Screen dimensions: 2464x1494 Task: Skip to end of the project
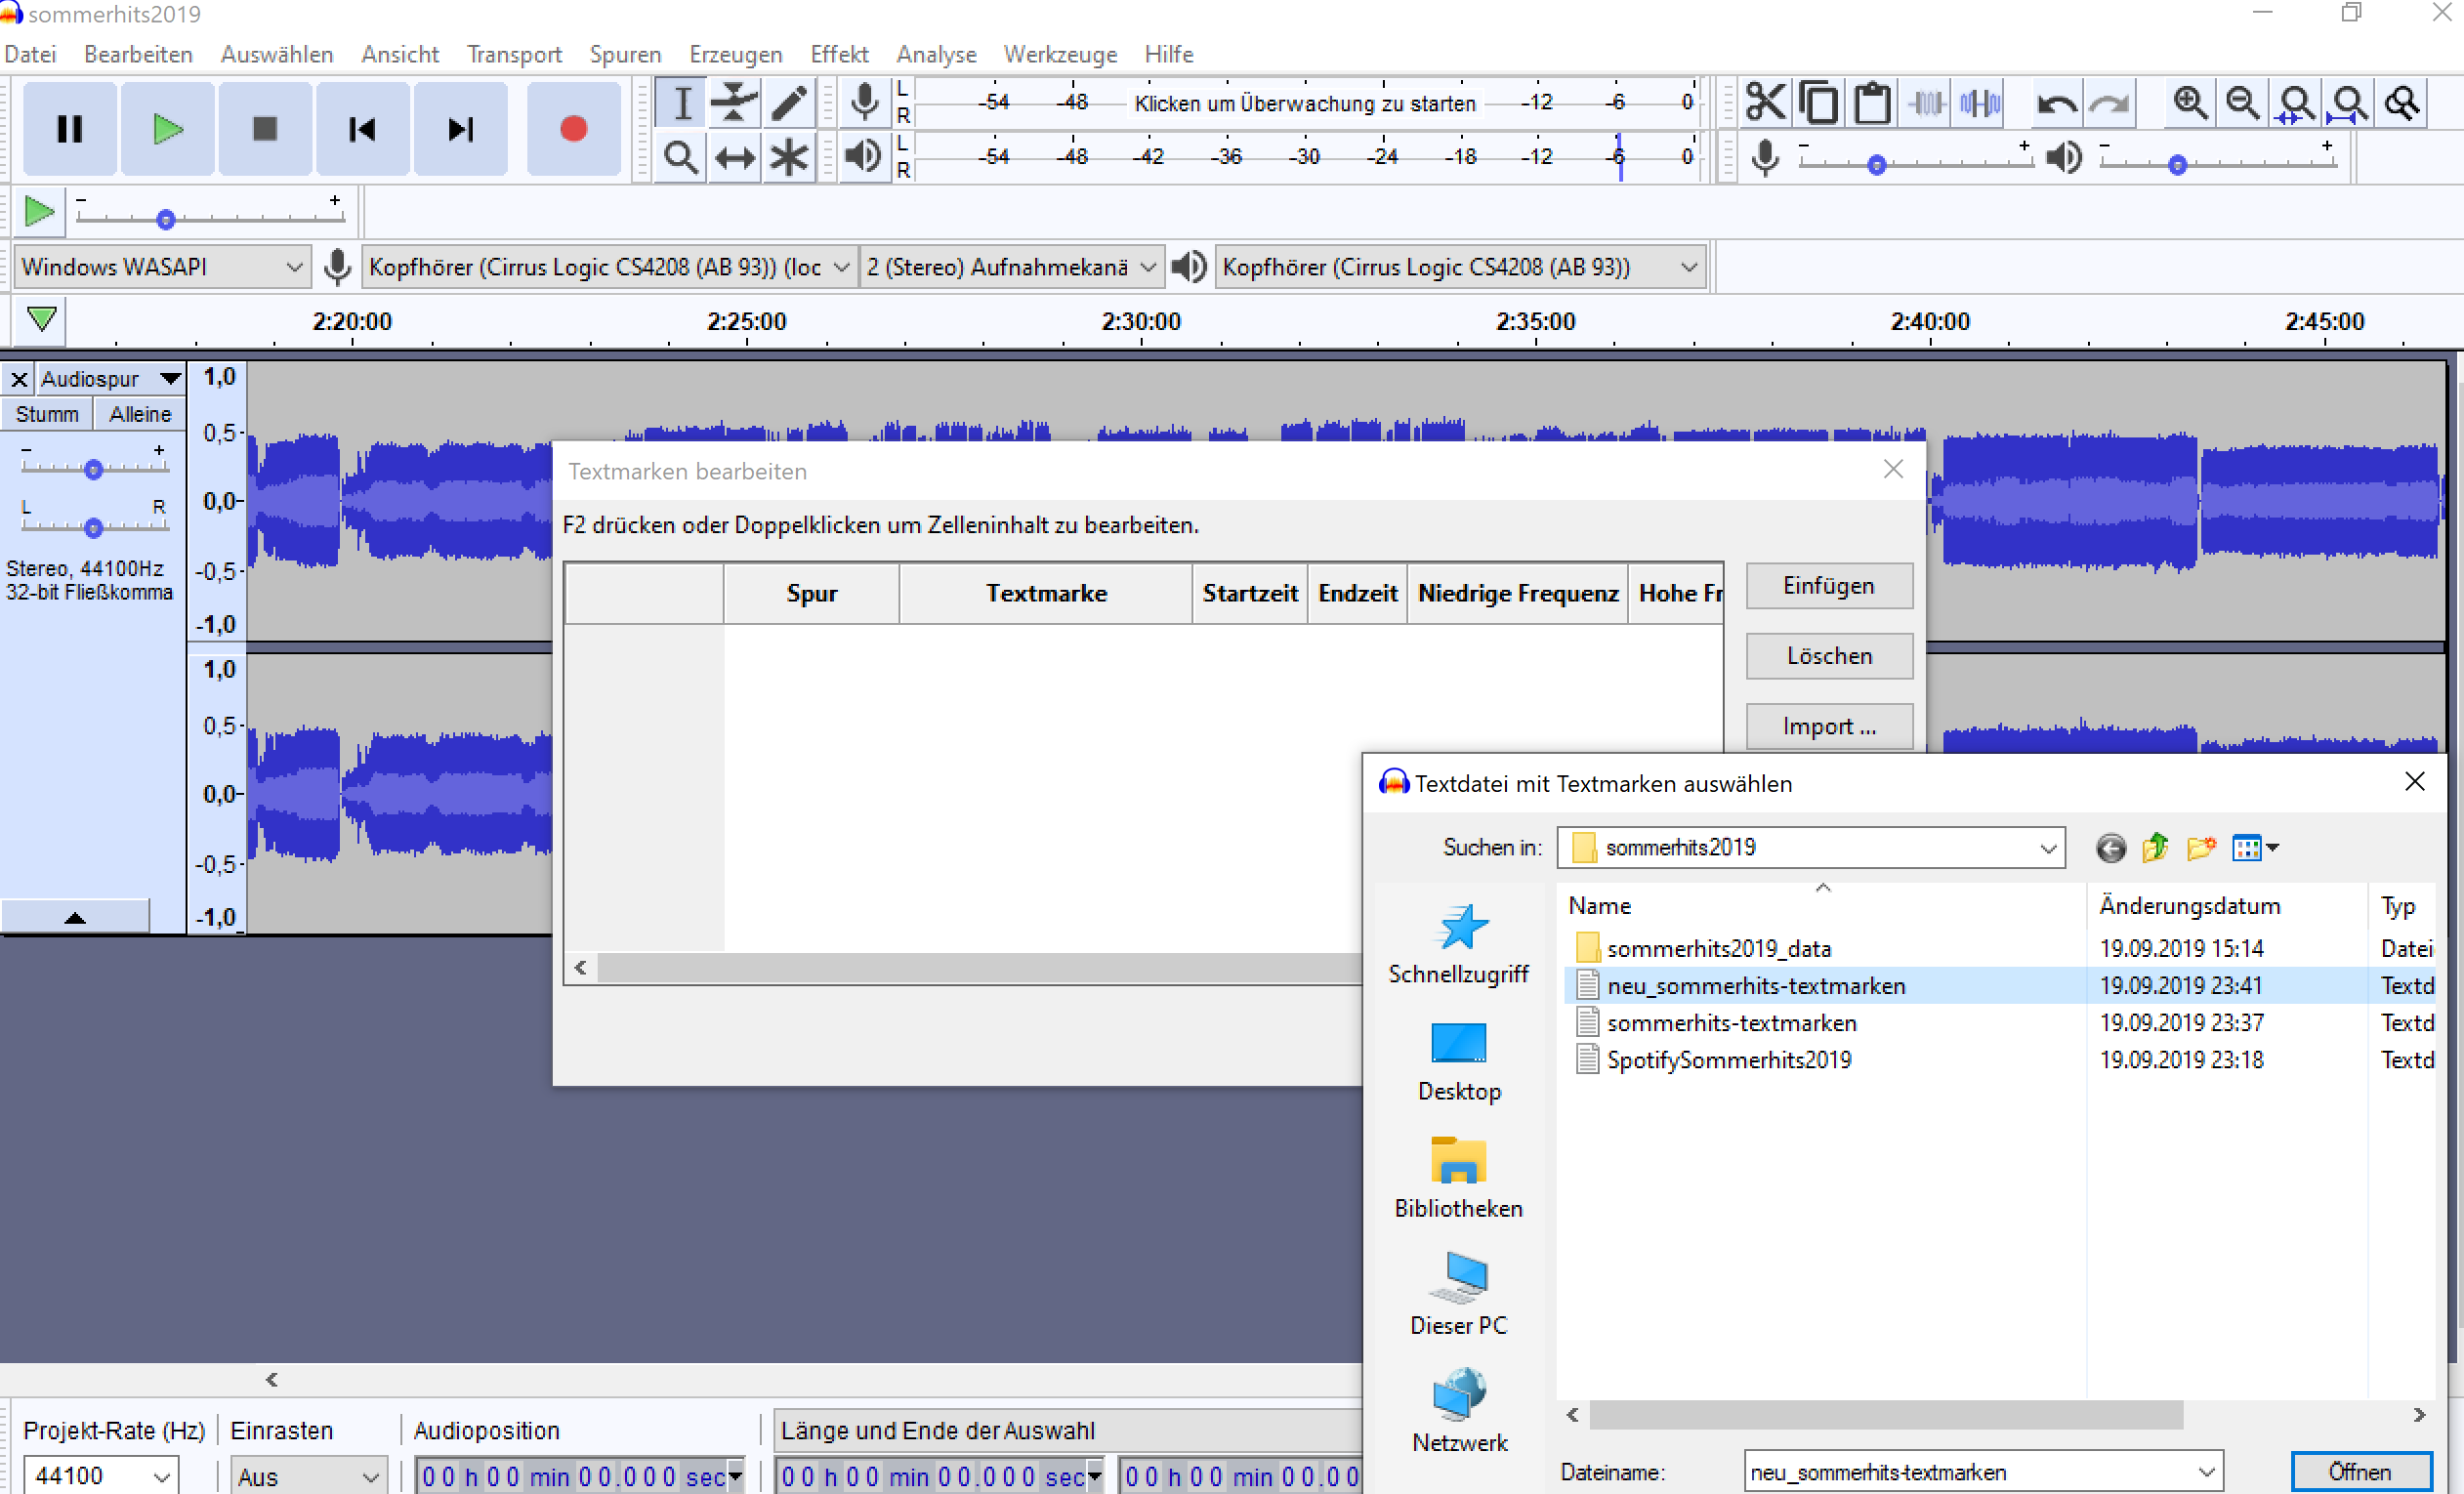[460, 129]
